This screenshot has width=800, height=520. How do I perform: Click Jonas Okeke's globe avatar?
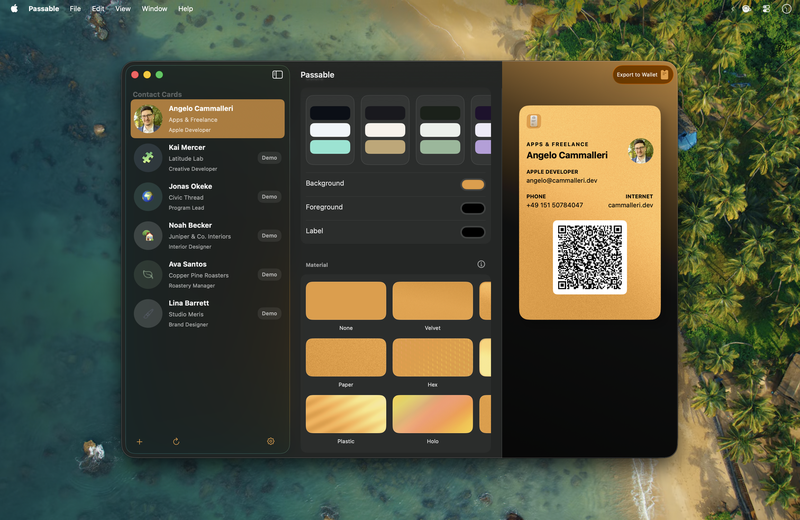click(x=148, y=196)
